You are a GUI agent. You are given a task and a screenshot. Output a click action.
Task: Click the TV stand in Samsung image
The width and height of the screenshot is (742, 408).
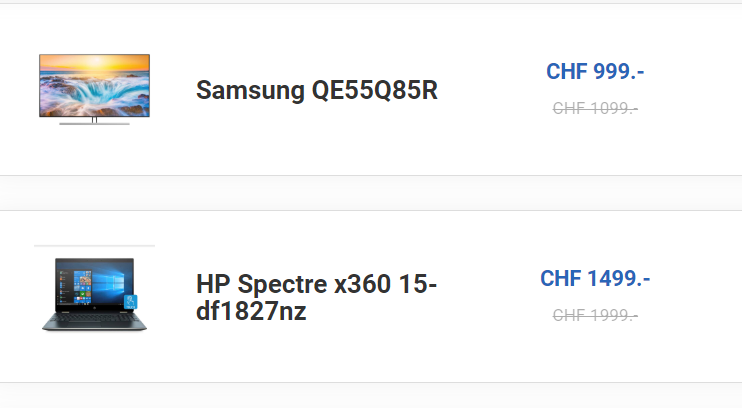pyautogui.click(x=94, y=121)
